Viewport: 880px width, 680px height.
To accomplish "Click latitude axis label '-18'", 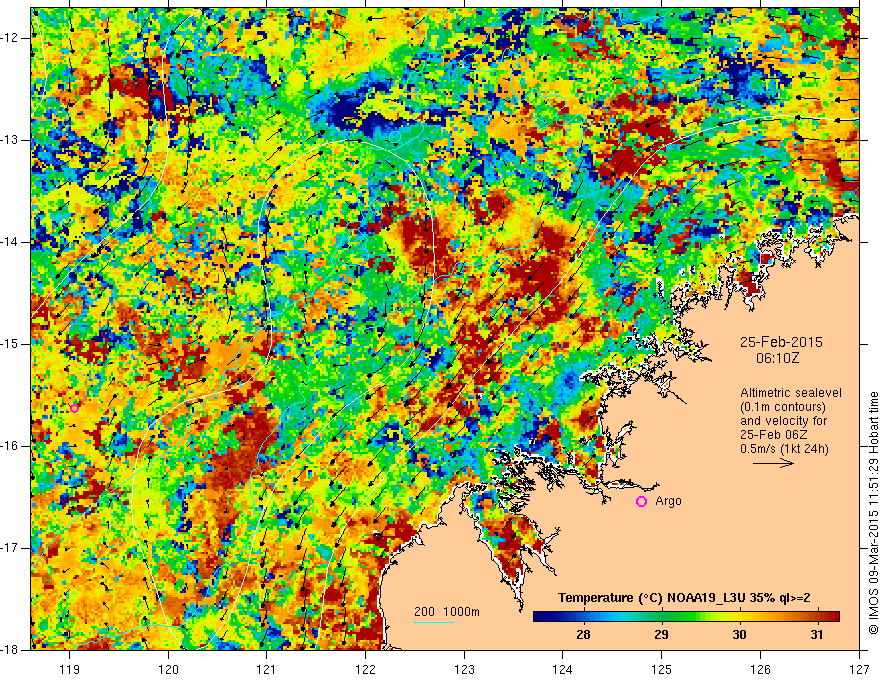I will (x=10, y=650).
